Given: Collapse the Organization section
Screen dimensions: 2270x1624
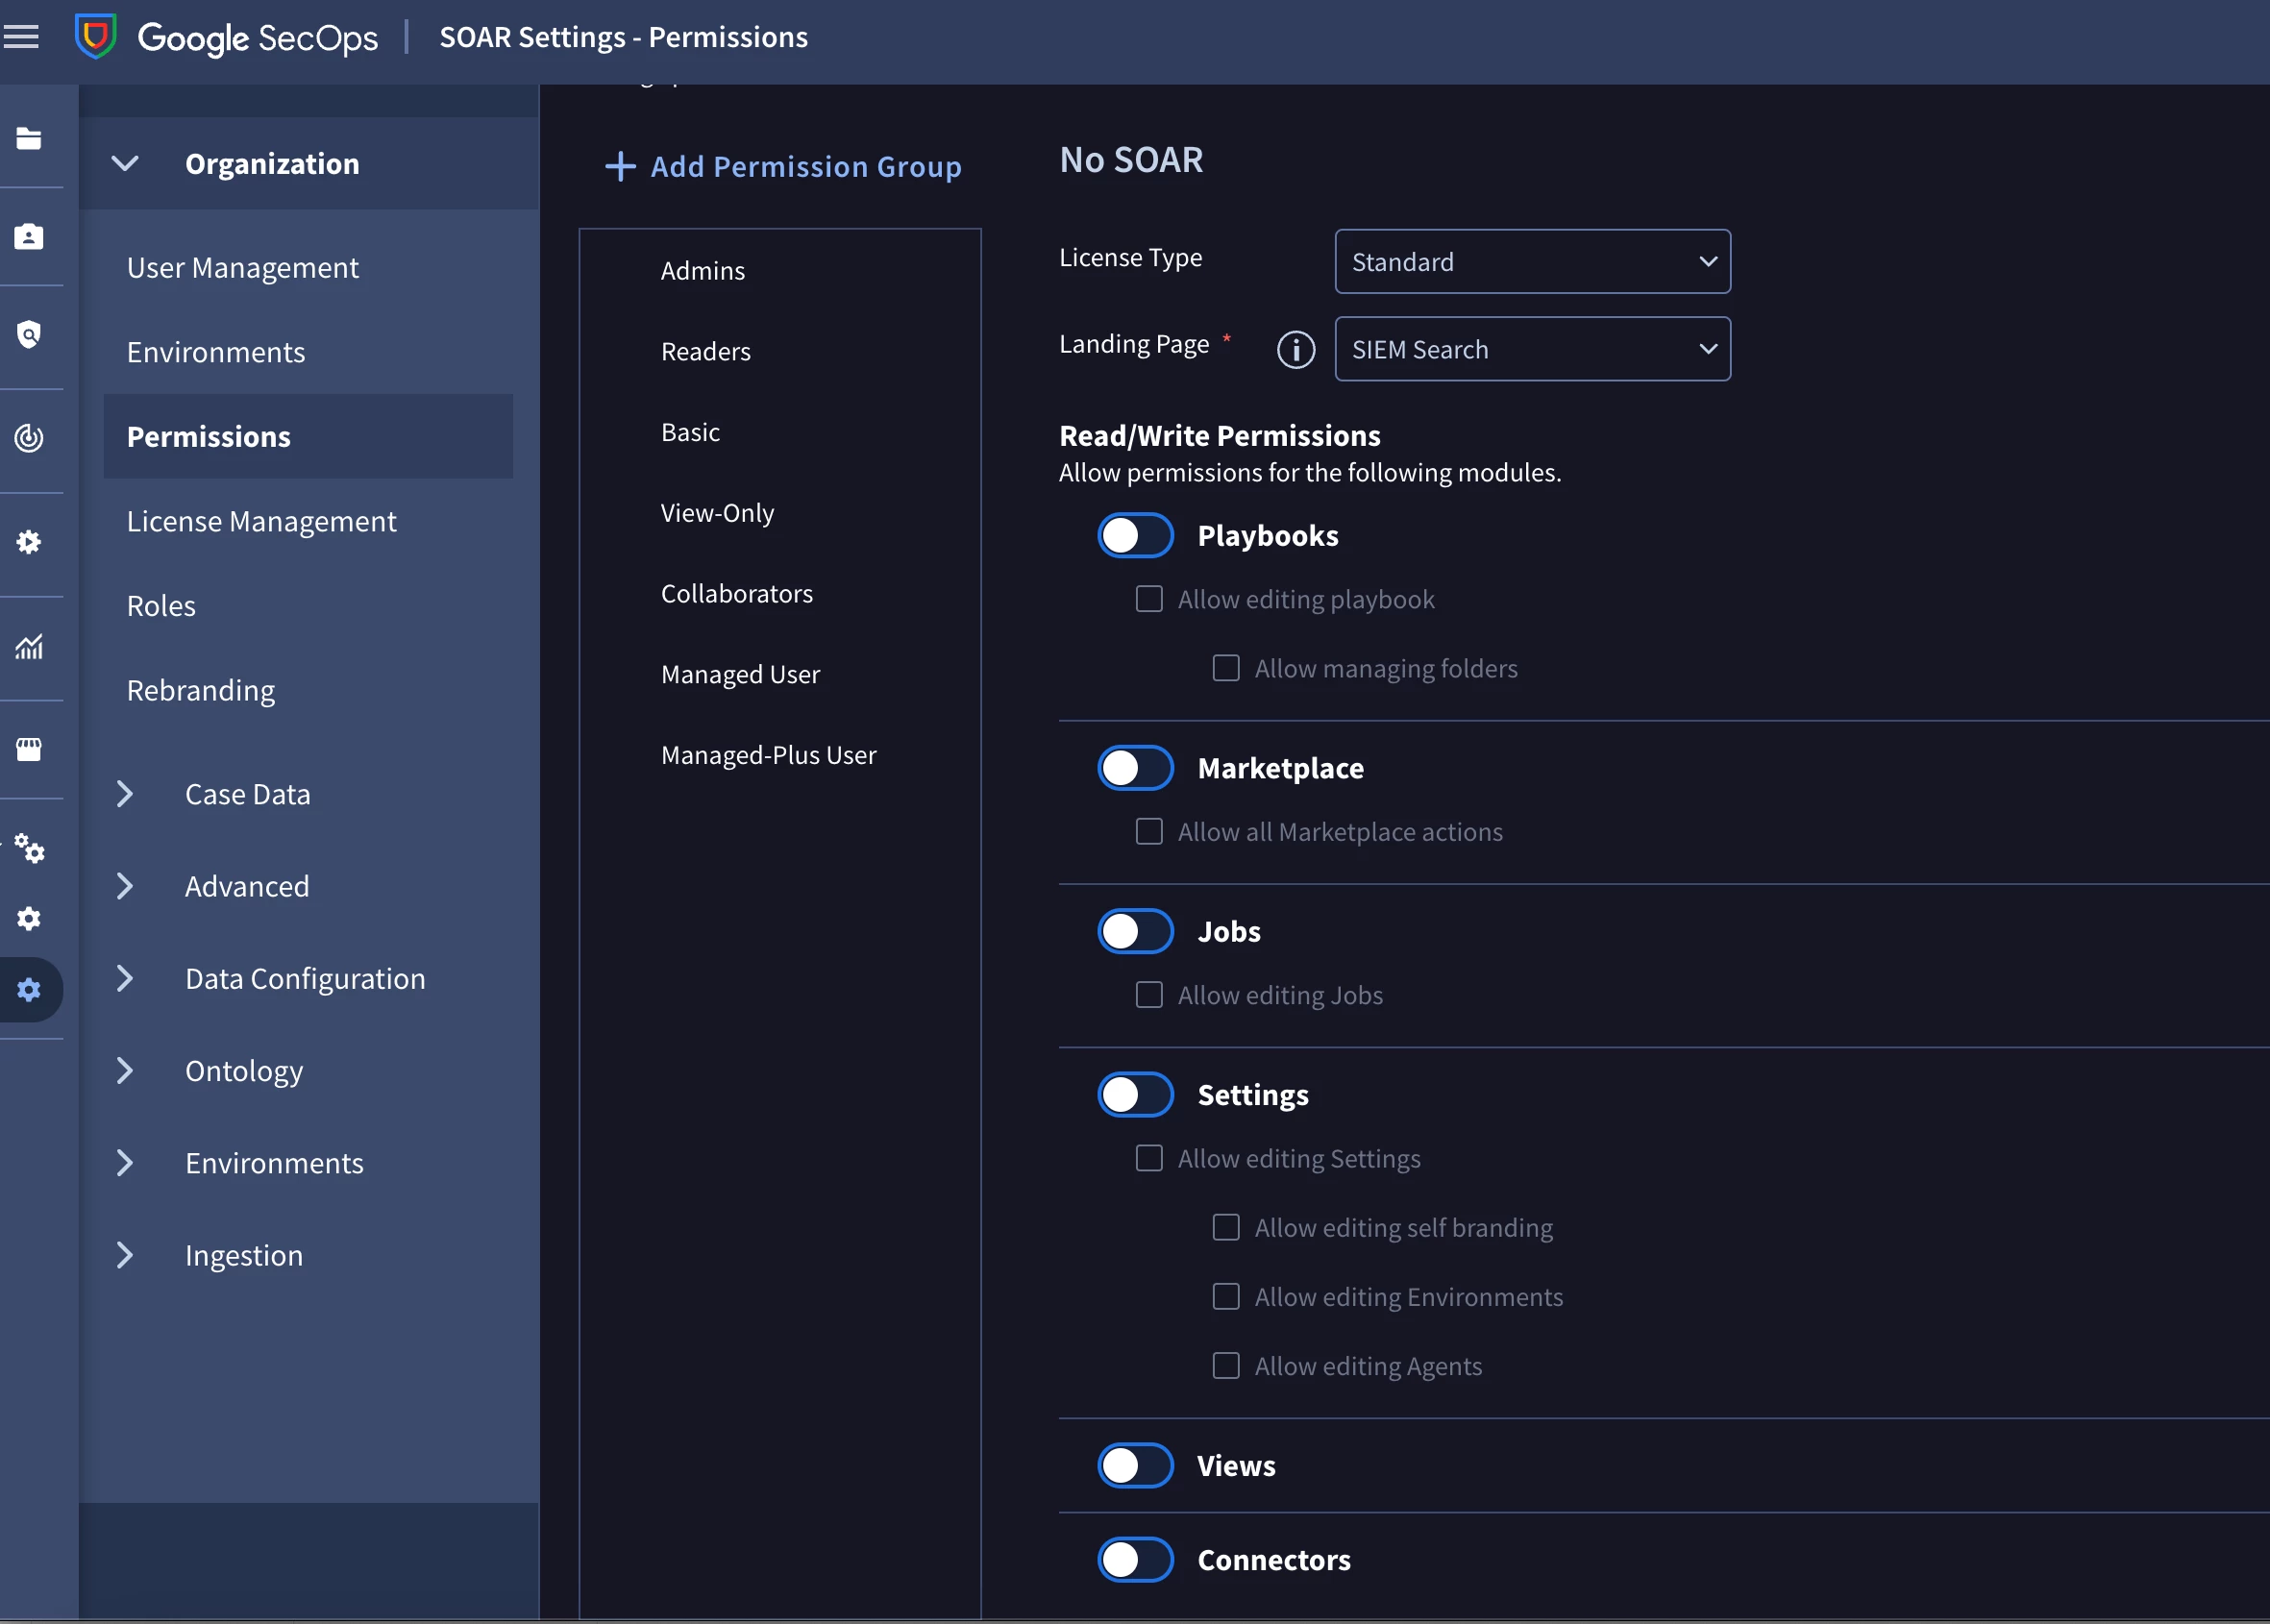Looking at the screenshot, I should (125, 163).
